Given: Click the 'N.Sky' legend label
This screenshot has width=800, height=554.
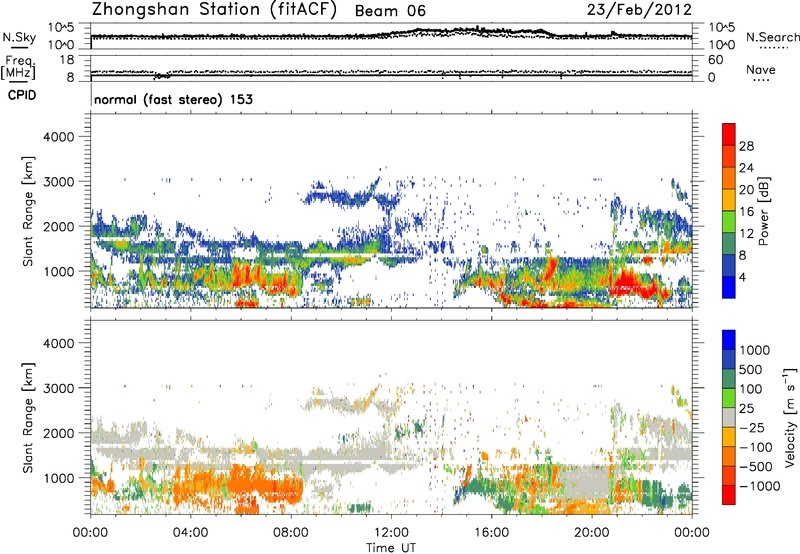Looking at the screenshot, I should (19, 37).
